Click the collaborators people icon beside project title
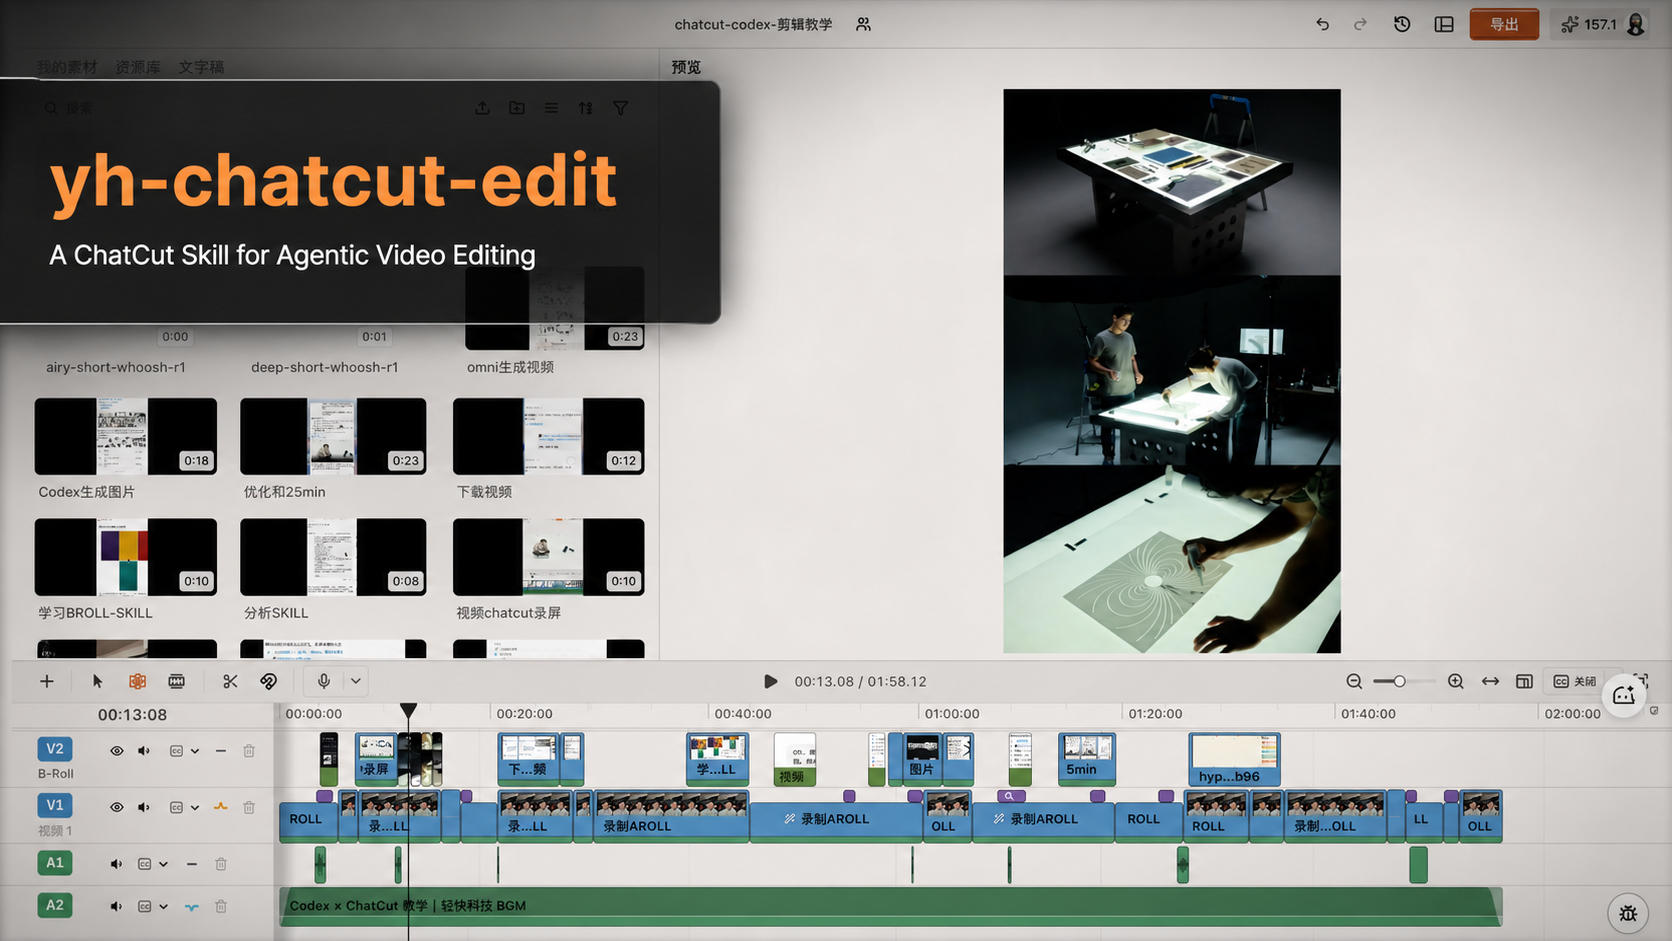Screen dimensions: 1672x941 coord(863,24)
